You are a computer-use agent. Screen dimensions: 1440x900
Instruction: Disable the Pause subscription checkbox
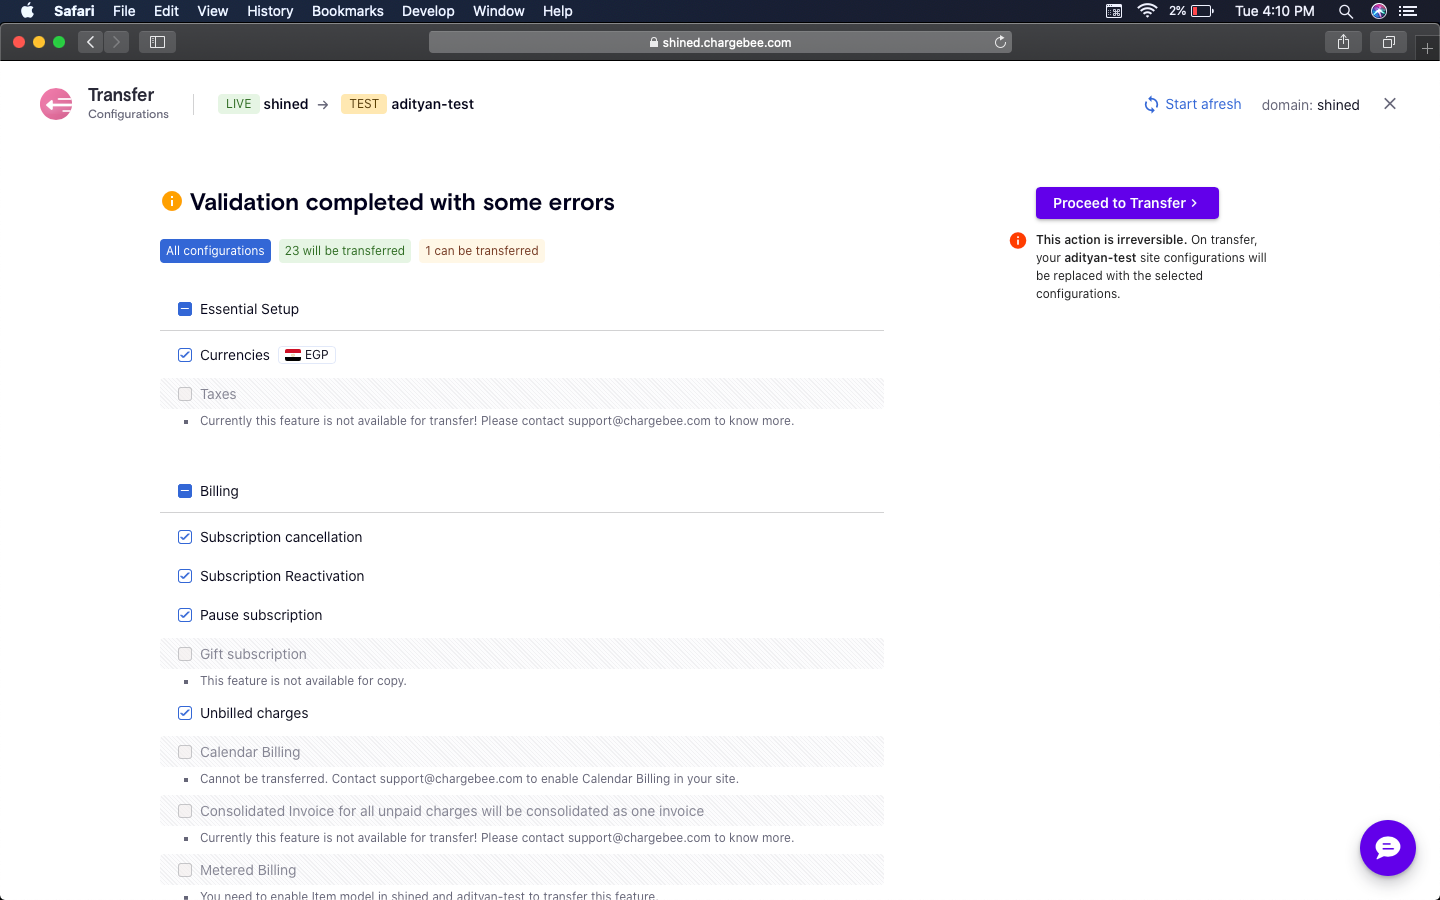pyautogui.click(x=185, y=615)
